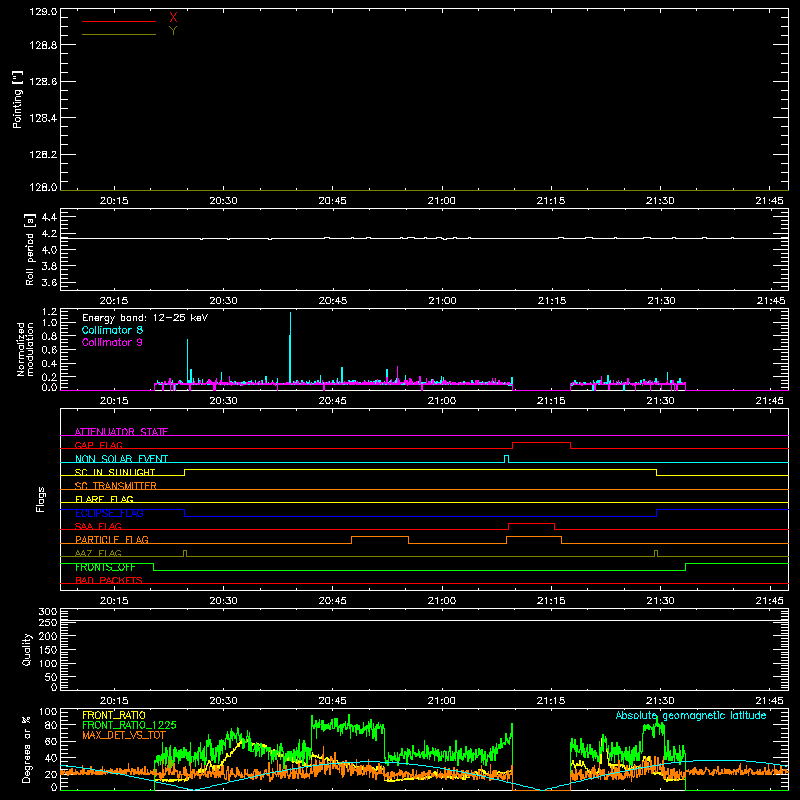Click the raised red SAA_FLAG step
Image resolution: width=800 pixels, height=800 pixels.
coord(532,524)
